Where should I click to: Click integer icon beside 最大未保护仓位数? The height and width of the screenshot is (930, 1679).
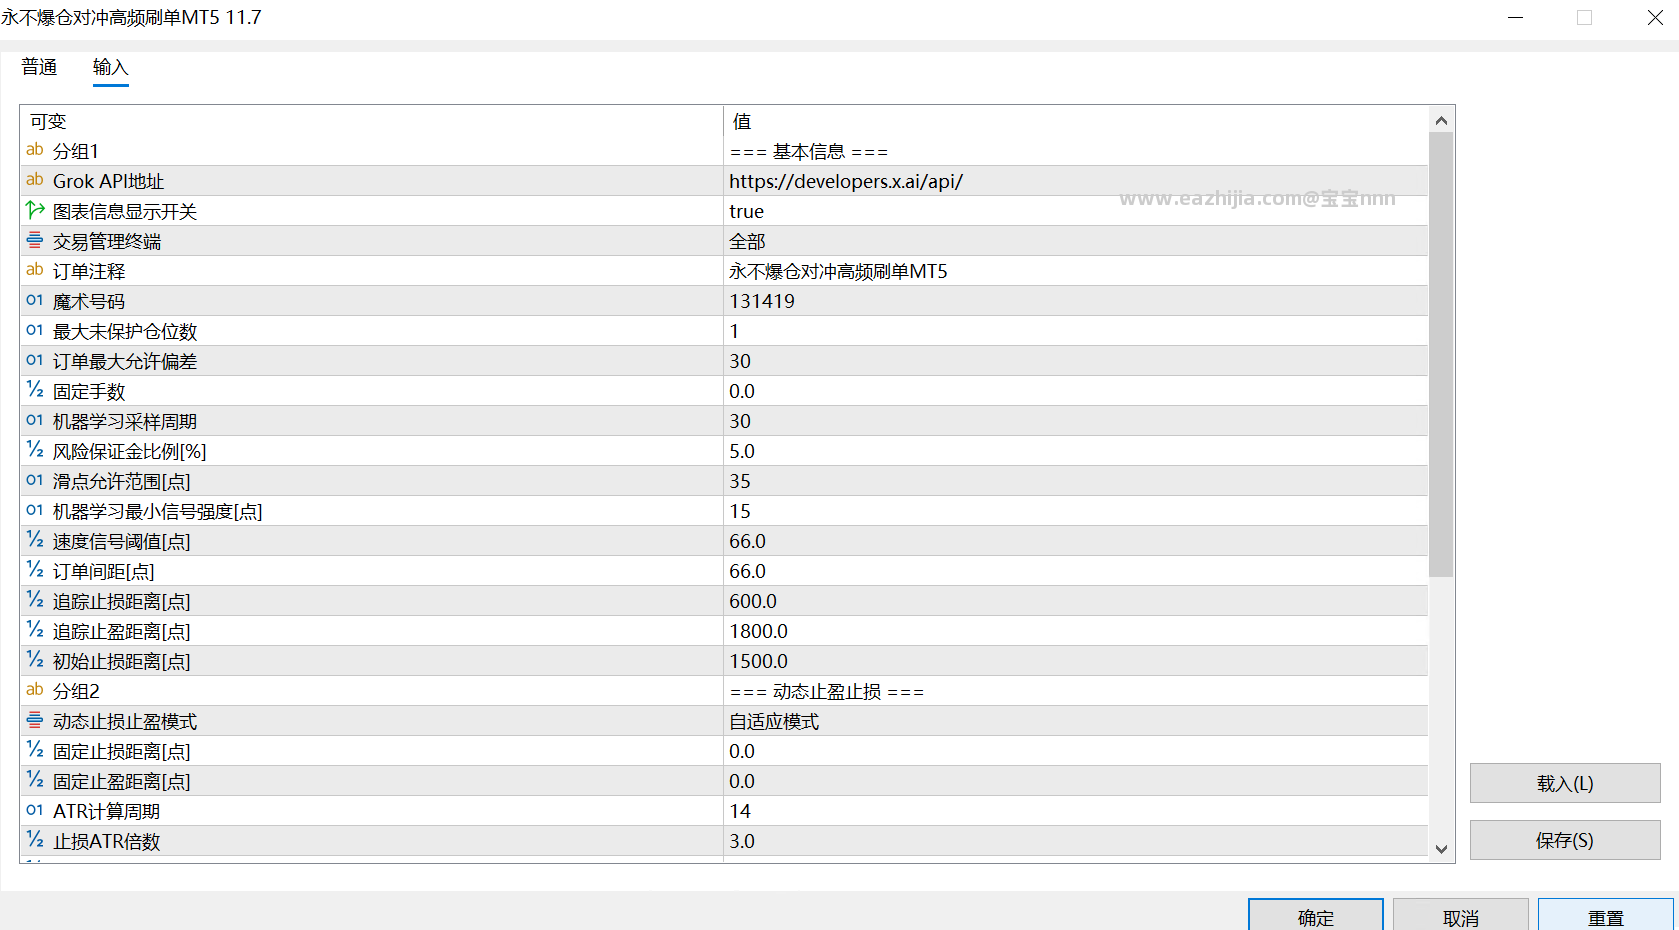pyautogui.click(x=35, y=330)
